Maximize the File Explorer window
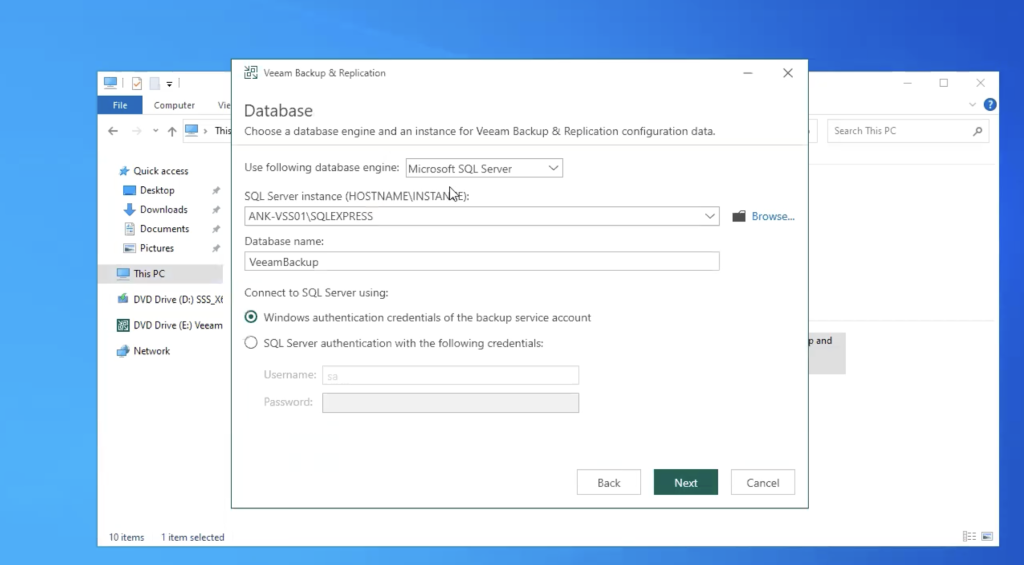This screenshot has height=565, width=1024. (944, 83)
